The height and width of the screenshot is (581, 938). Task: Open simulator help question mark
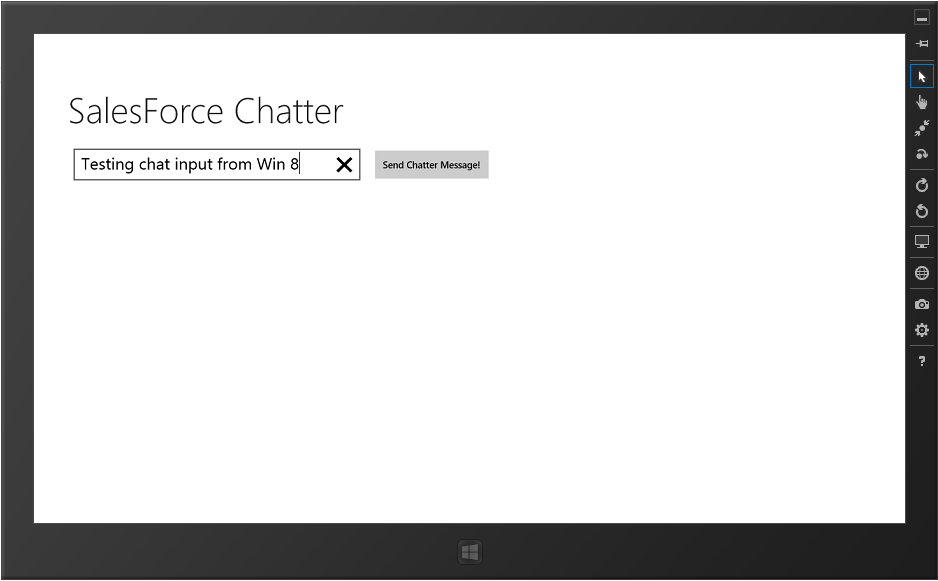[x=922, y=361]
